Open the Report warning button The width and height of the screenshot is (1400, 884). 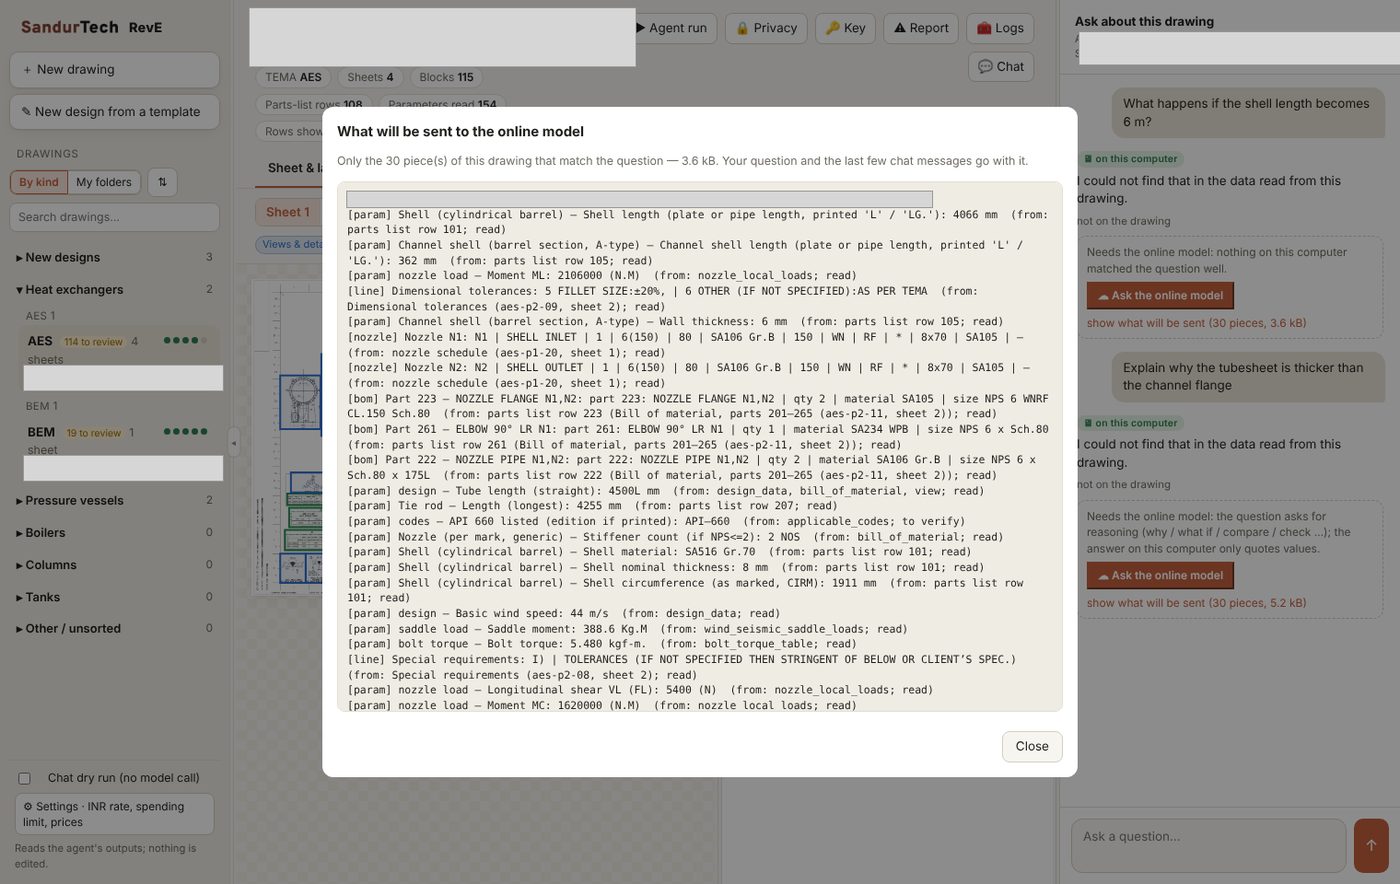(921, 28)
